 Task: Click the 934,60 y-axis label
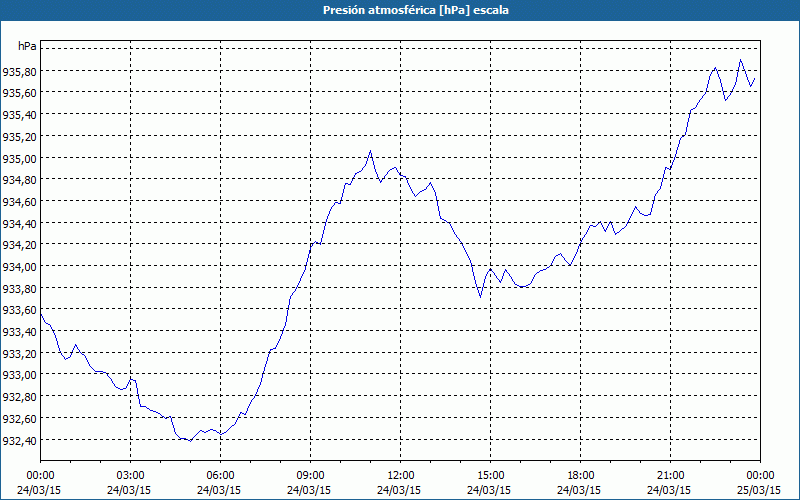(x=19, y=202)
